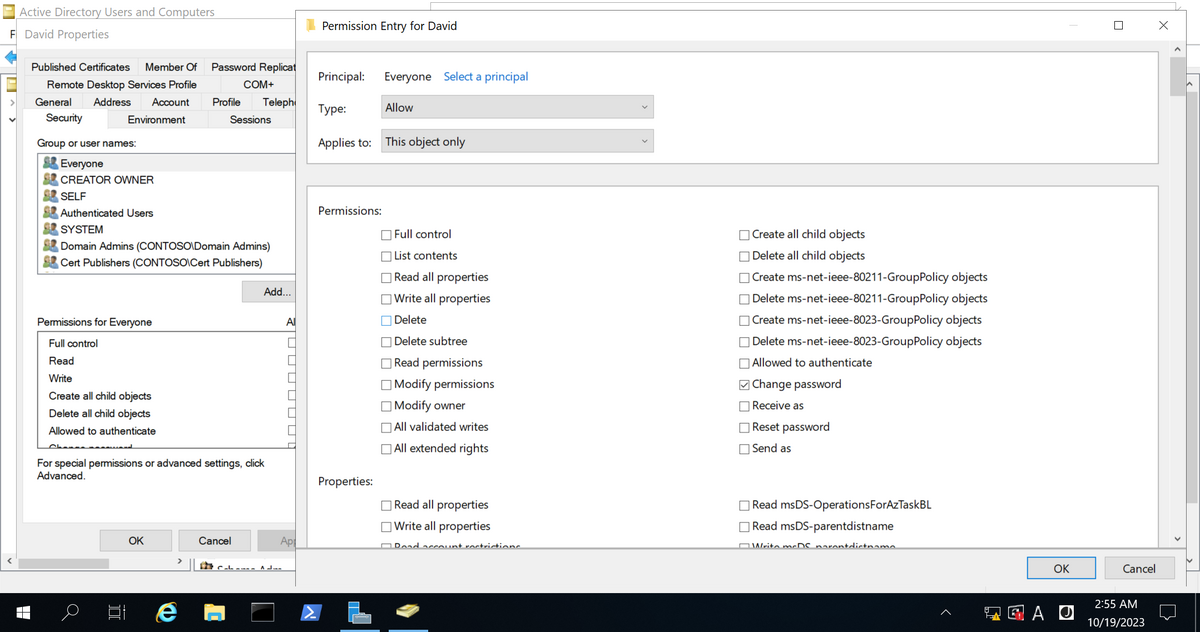Viewport: 1200px width, 632px height.
Task: Open the Action Center notifications
Action: click(1167, 611)
